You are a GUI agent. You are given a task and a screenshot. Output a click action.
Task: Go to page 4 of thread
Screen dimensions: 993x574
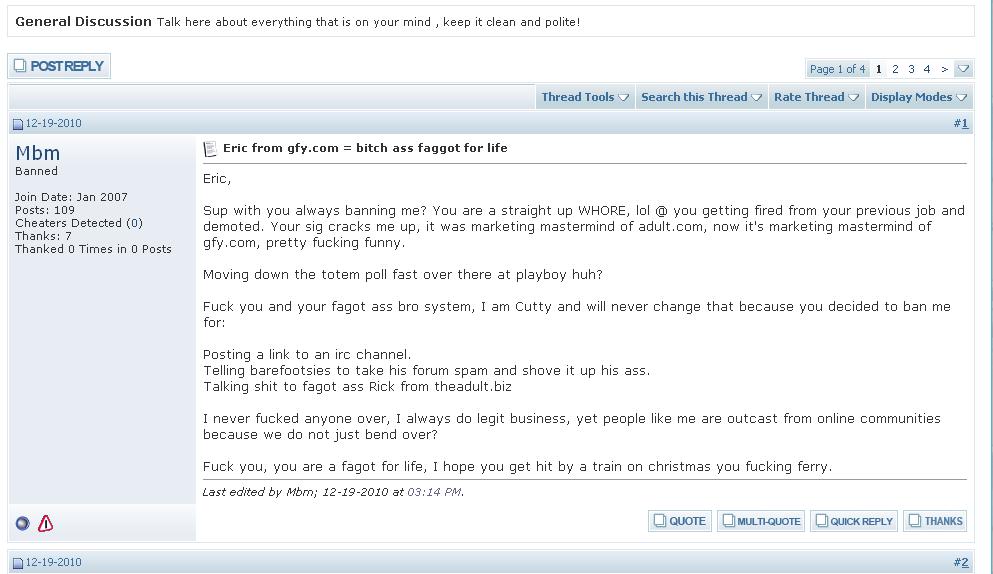(927, 69)
